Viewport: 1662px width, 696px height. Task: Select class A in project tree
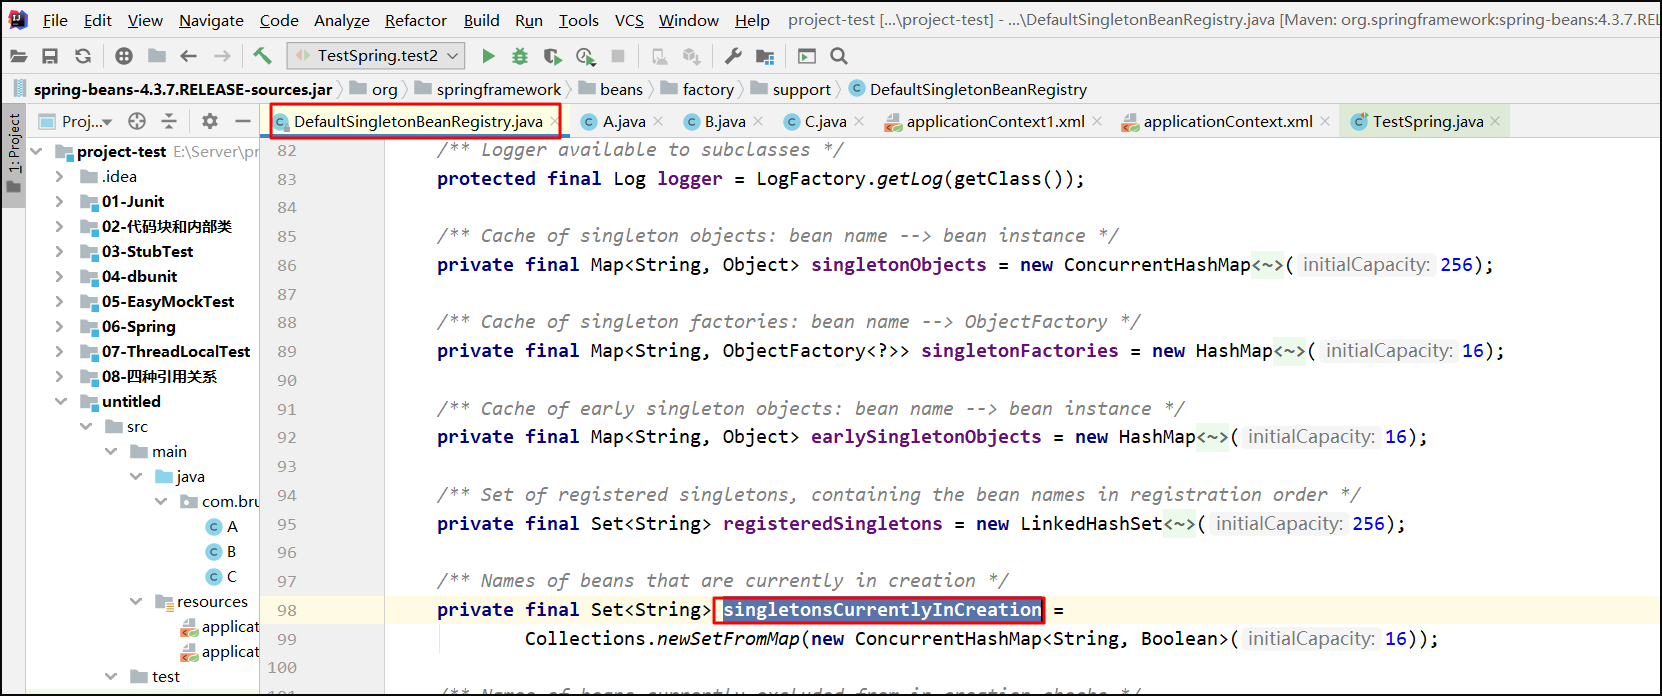(x=232, y=526)
